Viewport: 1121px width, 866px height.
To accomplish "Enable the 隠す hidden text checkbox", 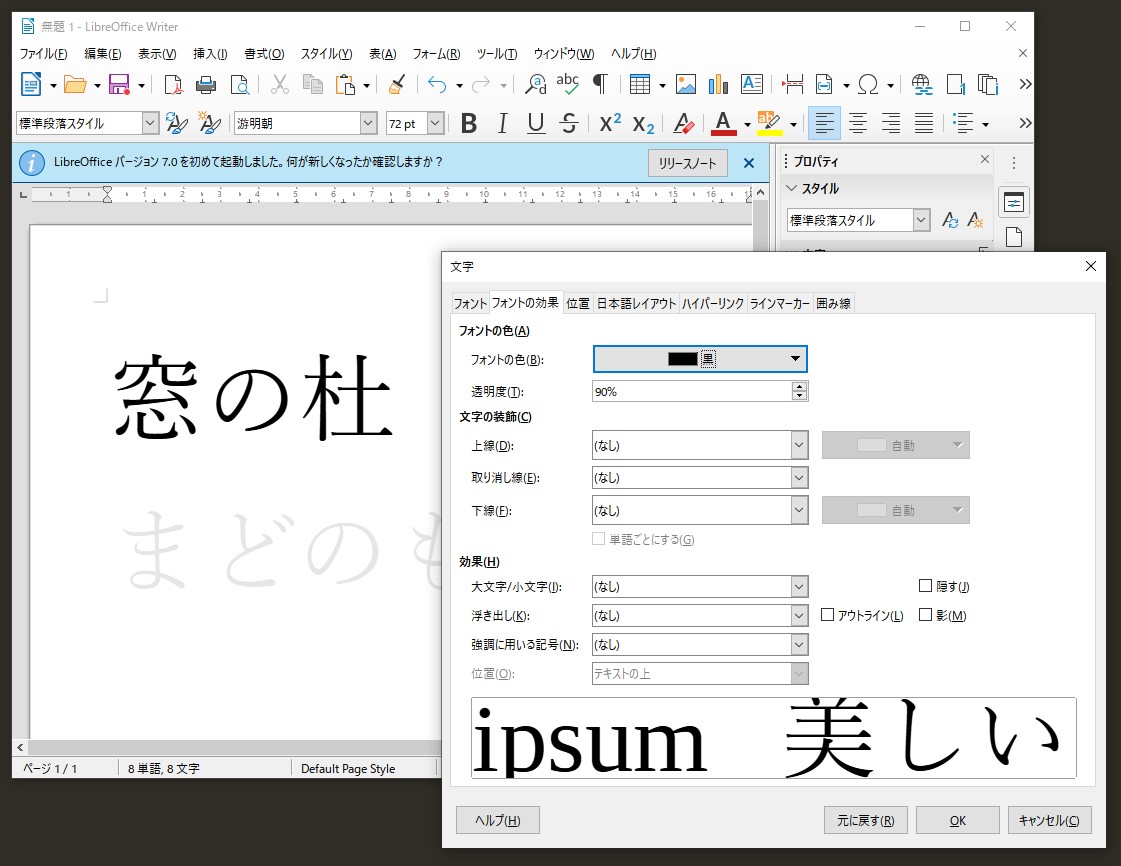I will [924, 586].
